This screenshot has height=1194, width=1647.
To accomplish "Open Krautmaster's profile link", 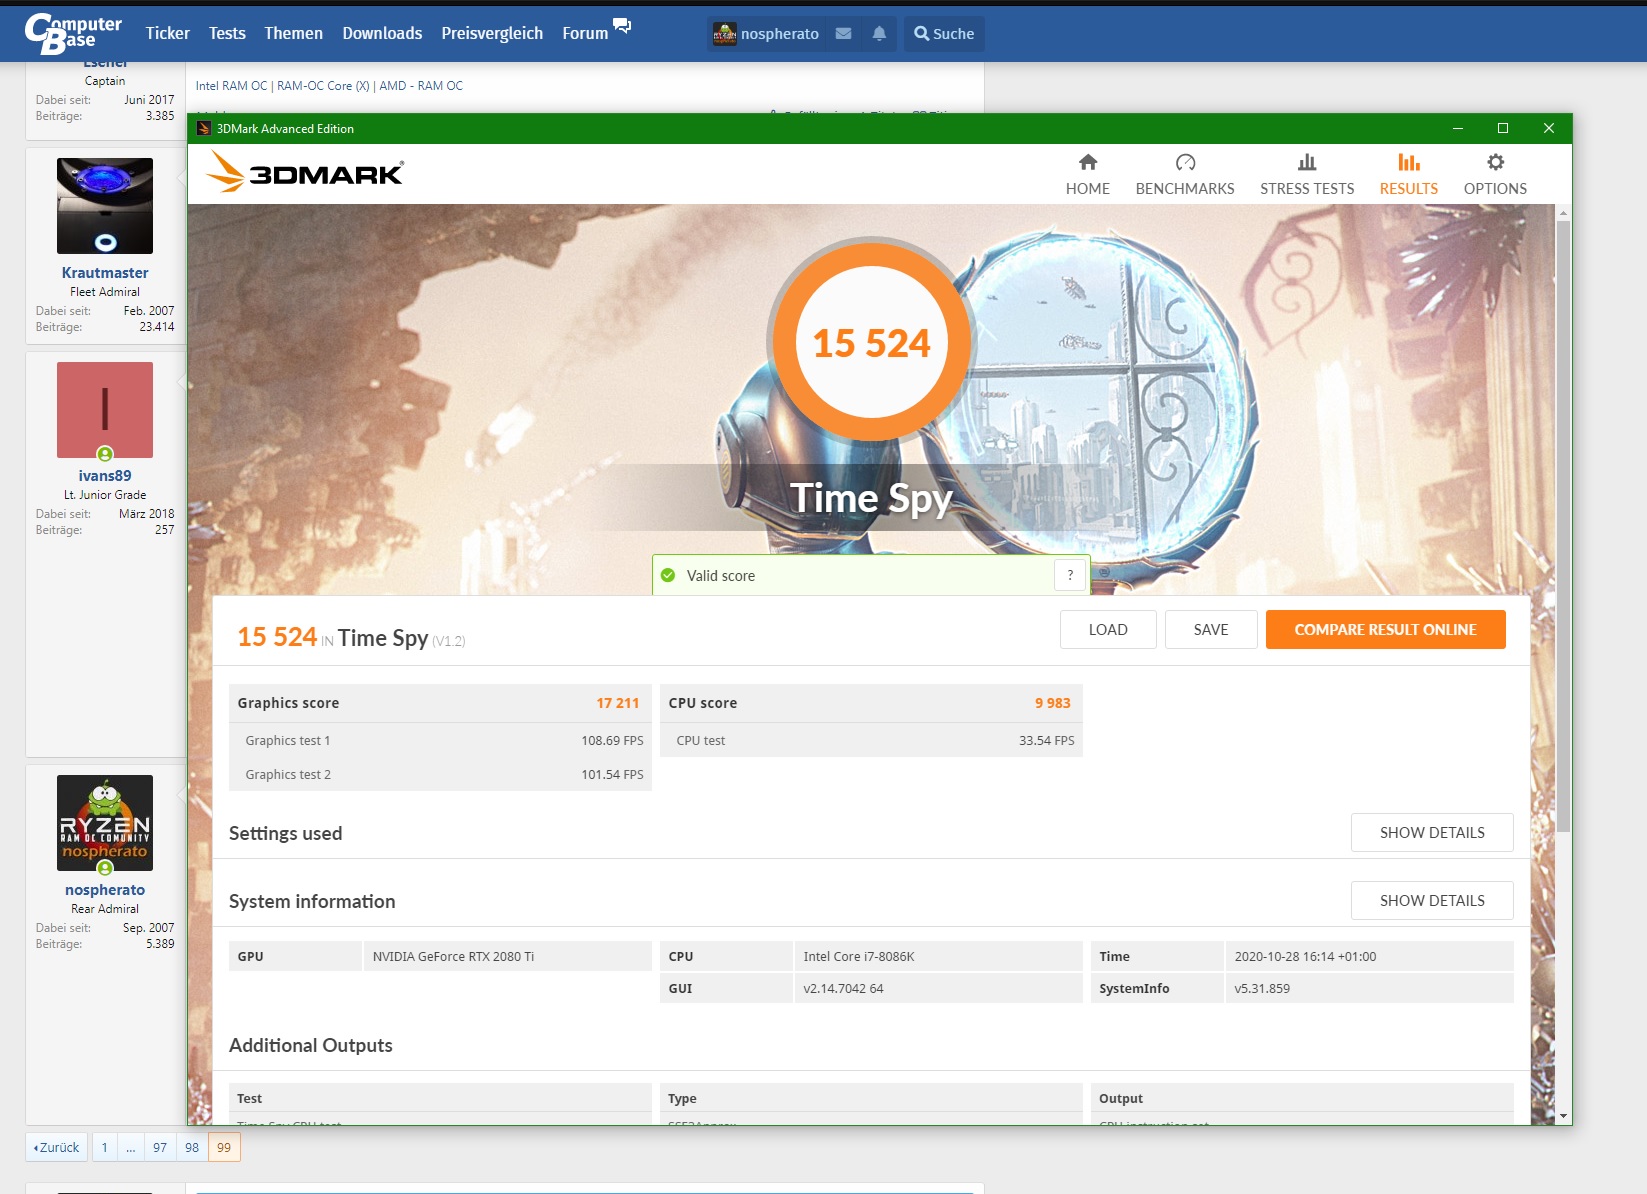I will [x=105, y=273].
